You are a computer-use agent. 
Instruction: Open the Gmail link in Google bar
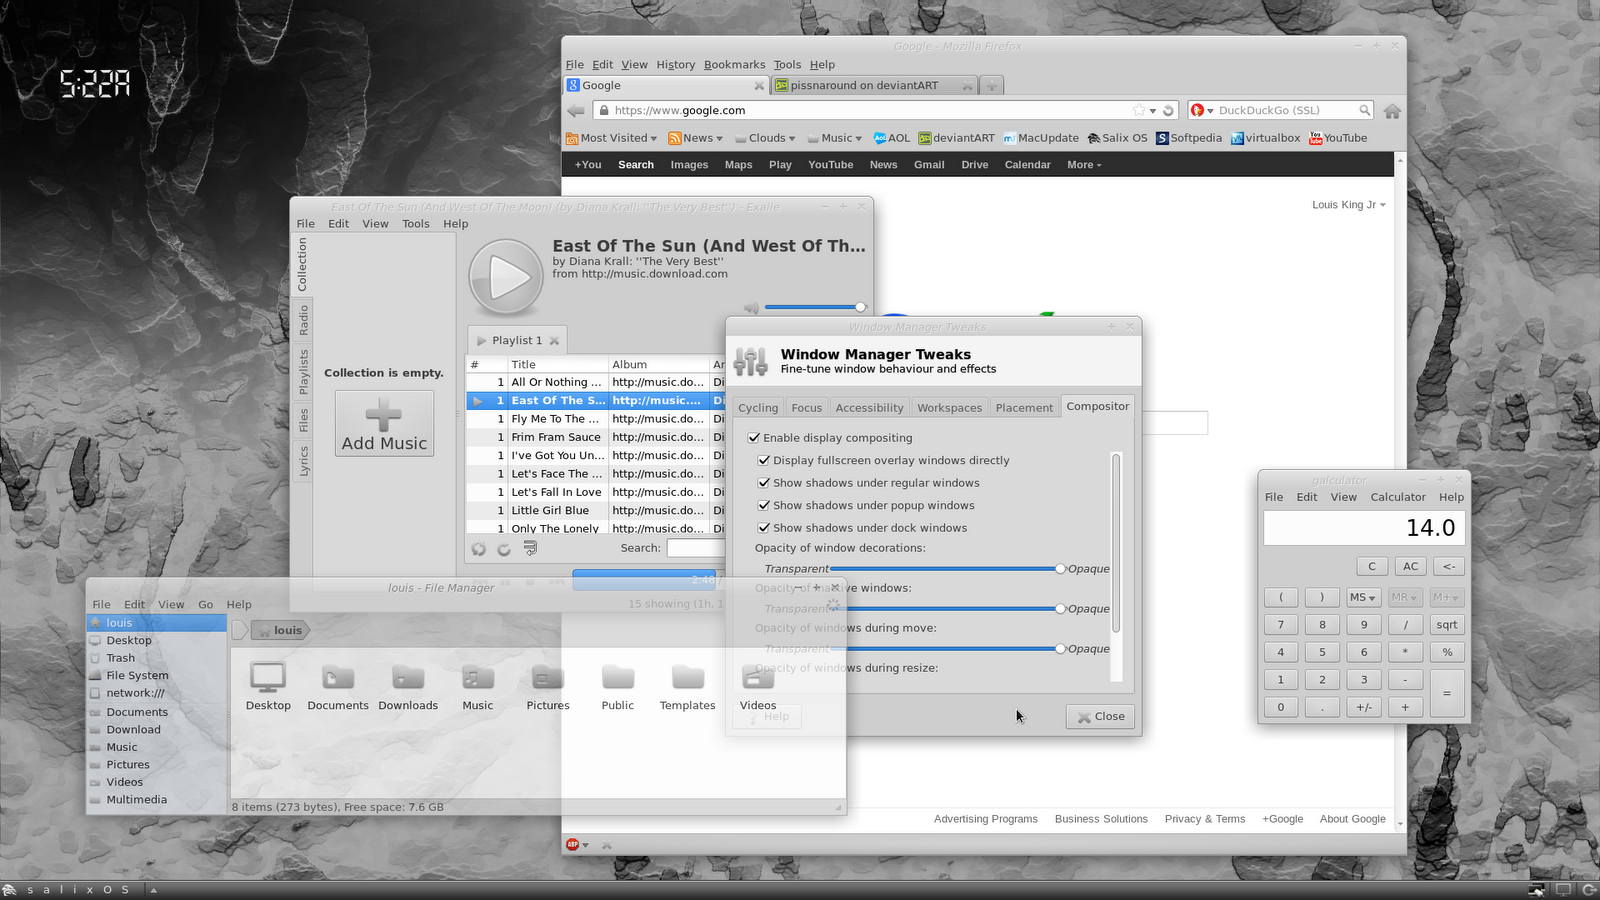coord(929,165)
